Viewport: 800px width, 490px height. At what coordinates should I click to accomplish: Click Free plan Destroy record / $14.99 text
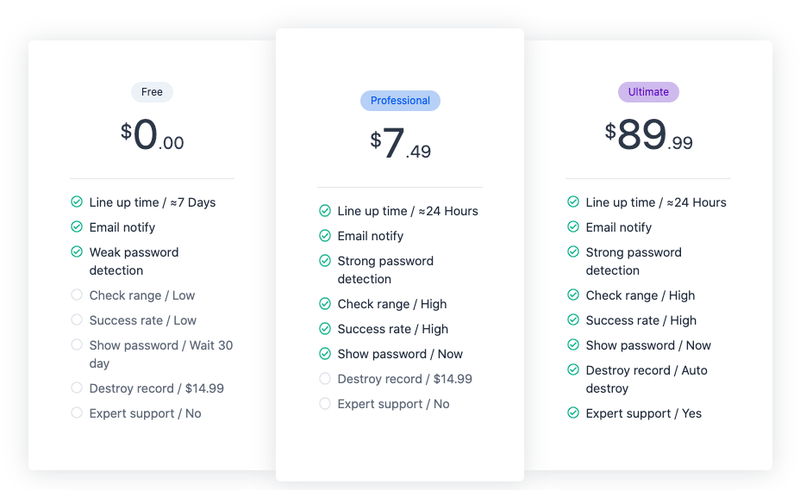(x=157, y=388)
